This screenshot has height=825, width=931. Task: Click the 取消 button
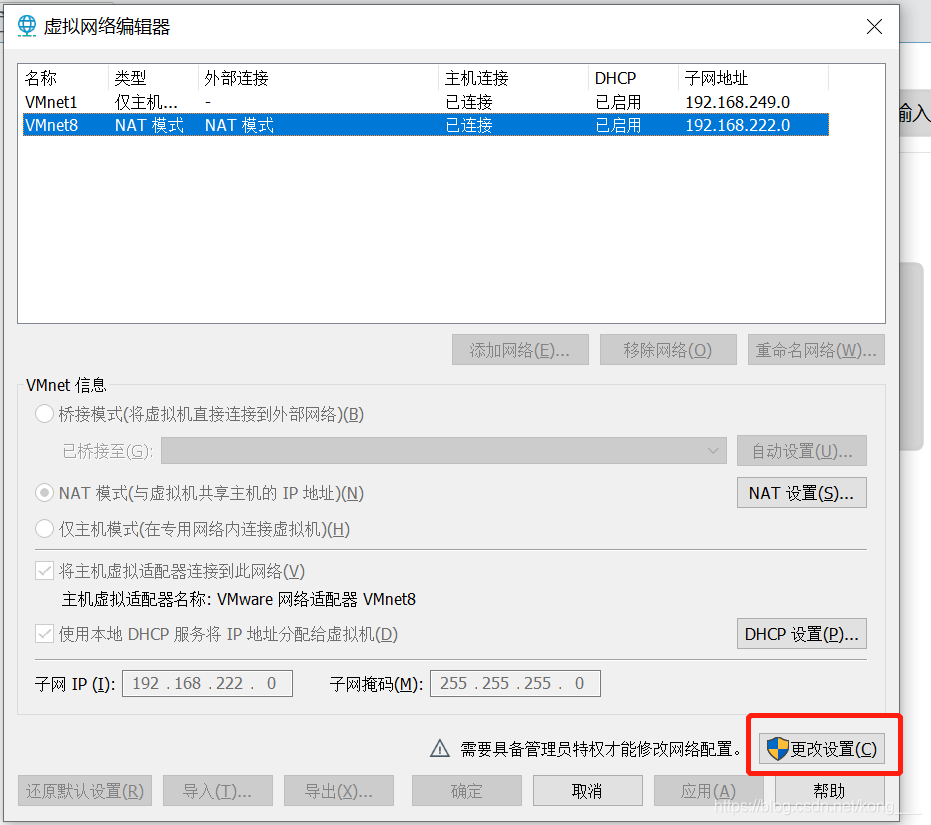(x=587, y=791)
